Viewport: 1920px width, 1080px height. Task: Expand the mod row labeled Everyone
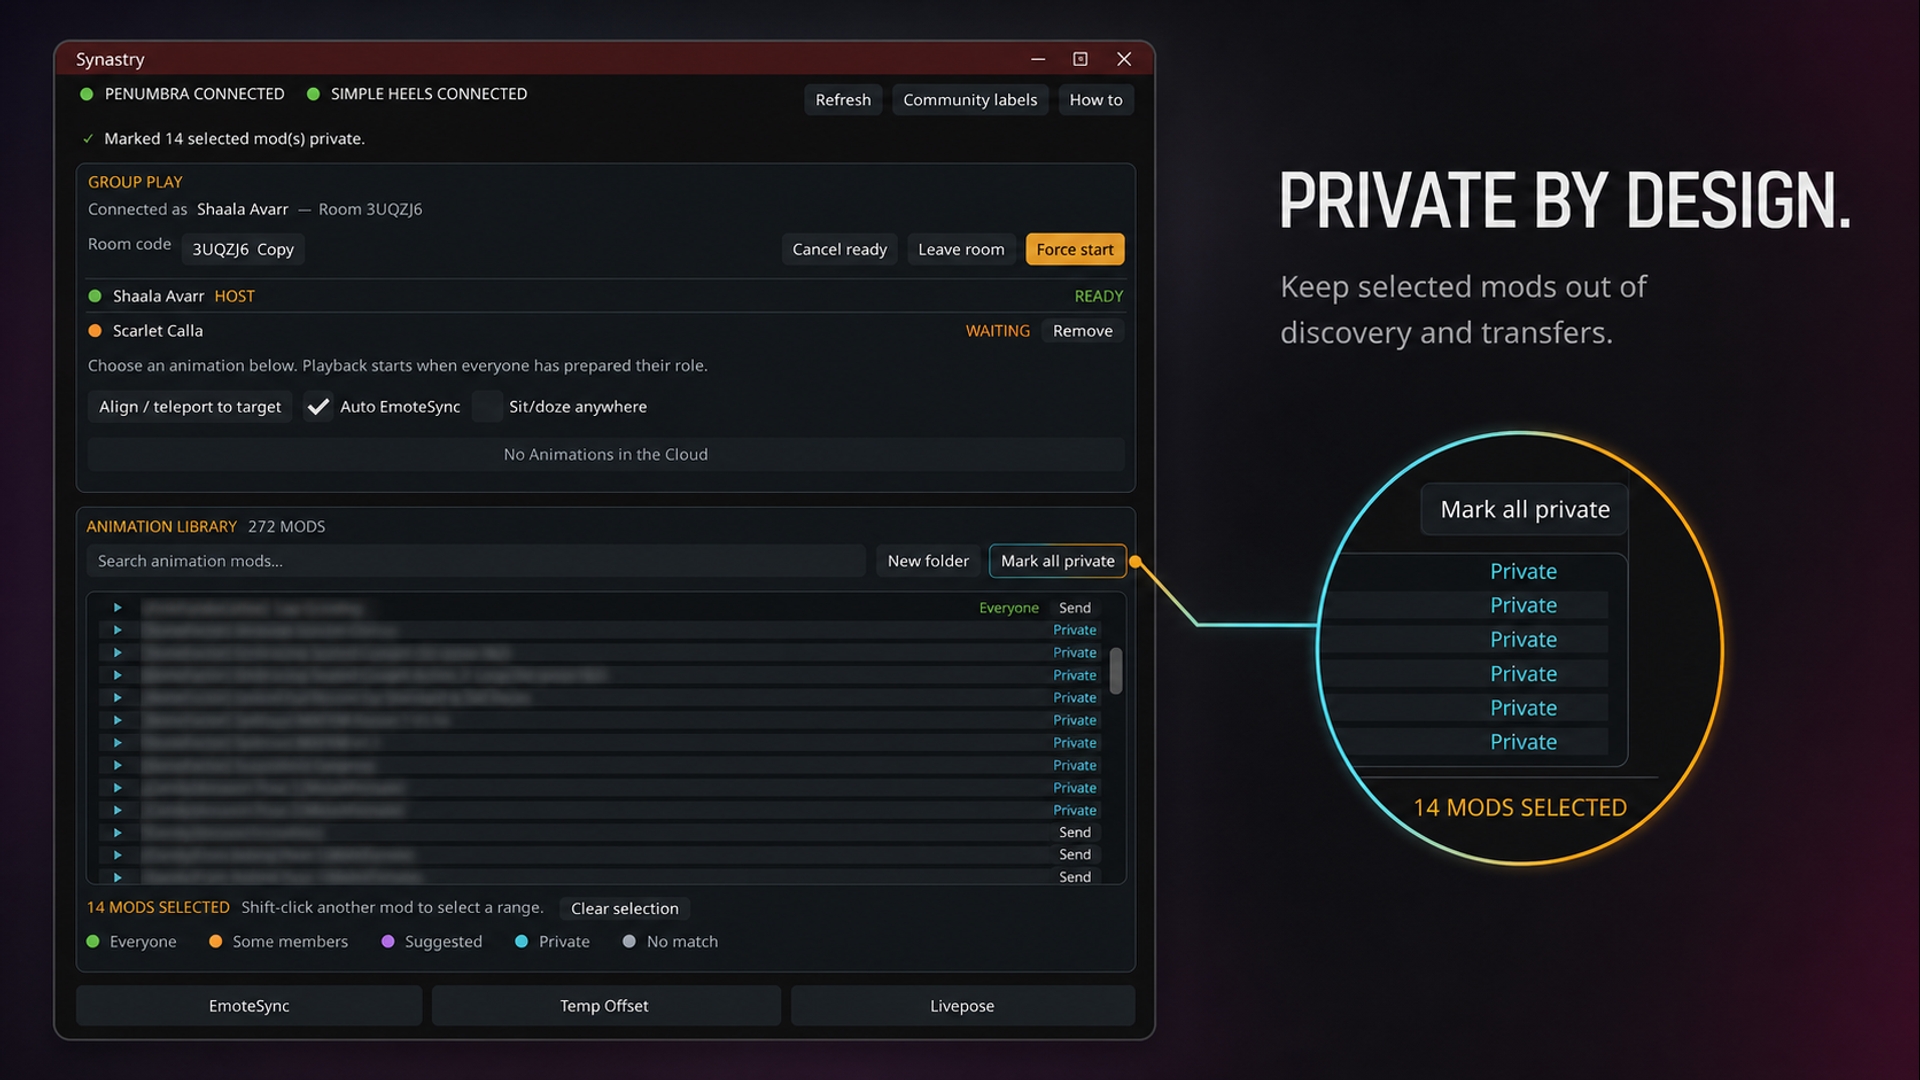pos(117,608)
